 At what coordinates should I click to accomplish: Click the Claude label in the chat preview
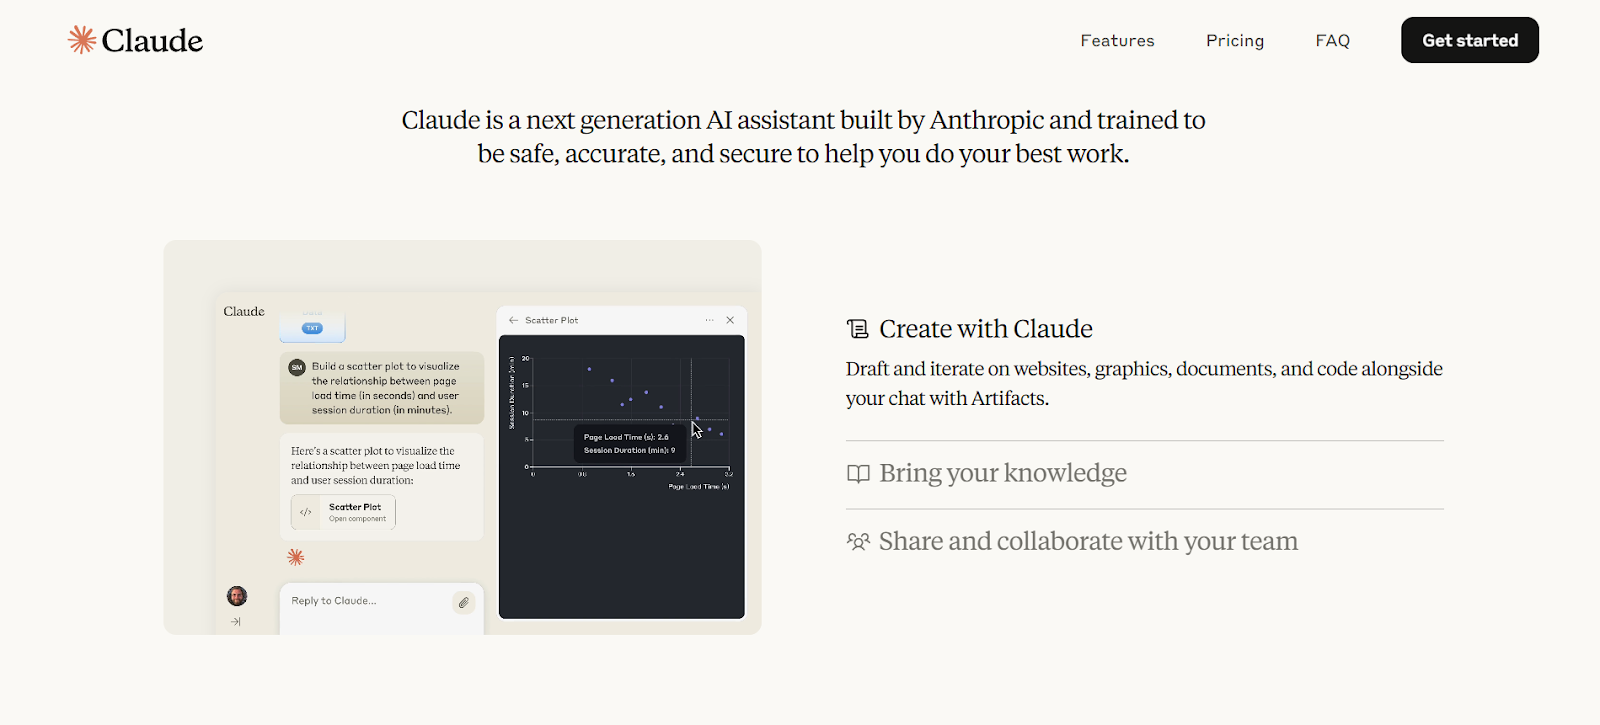click(244, 312)
